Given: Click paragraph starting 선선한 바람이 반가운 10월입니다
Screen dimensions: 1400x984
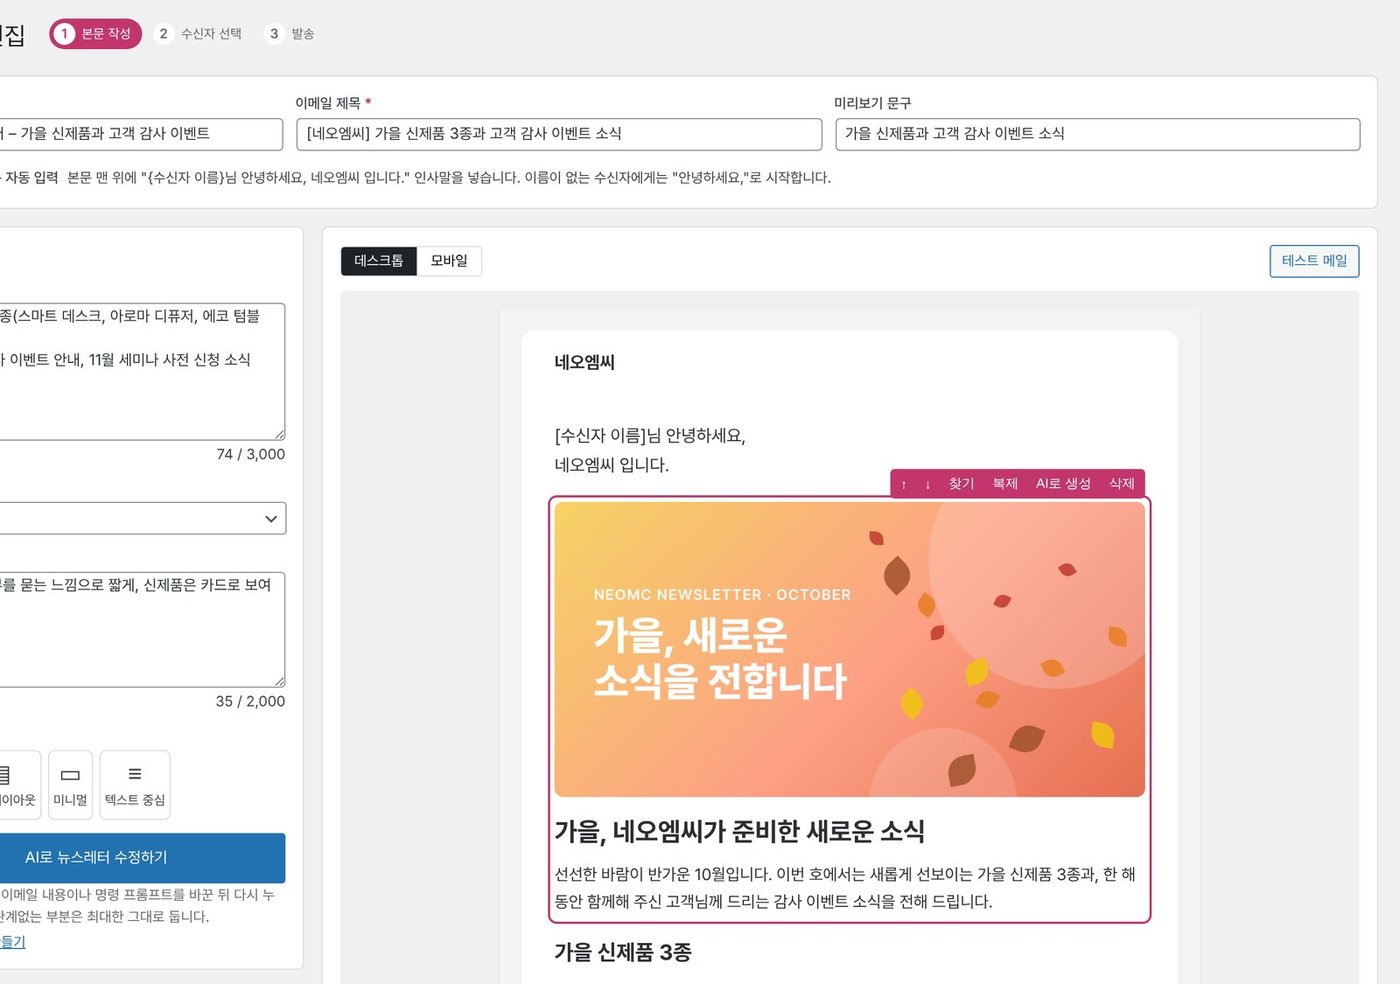Looking at the screenshot, I should (x=846, y=888).
